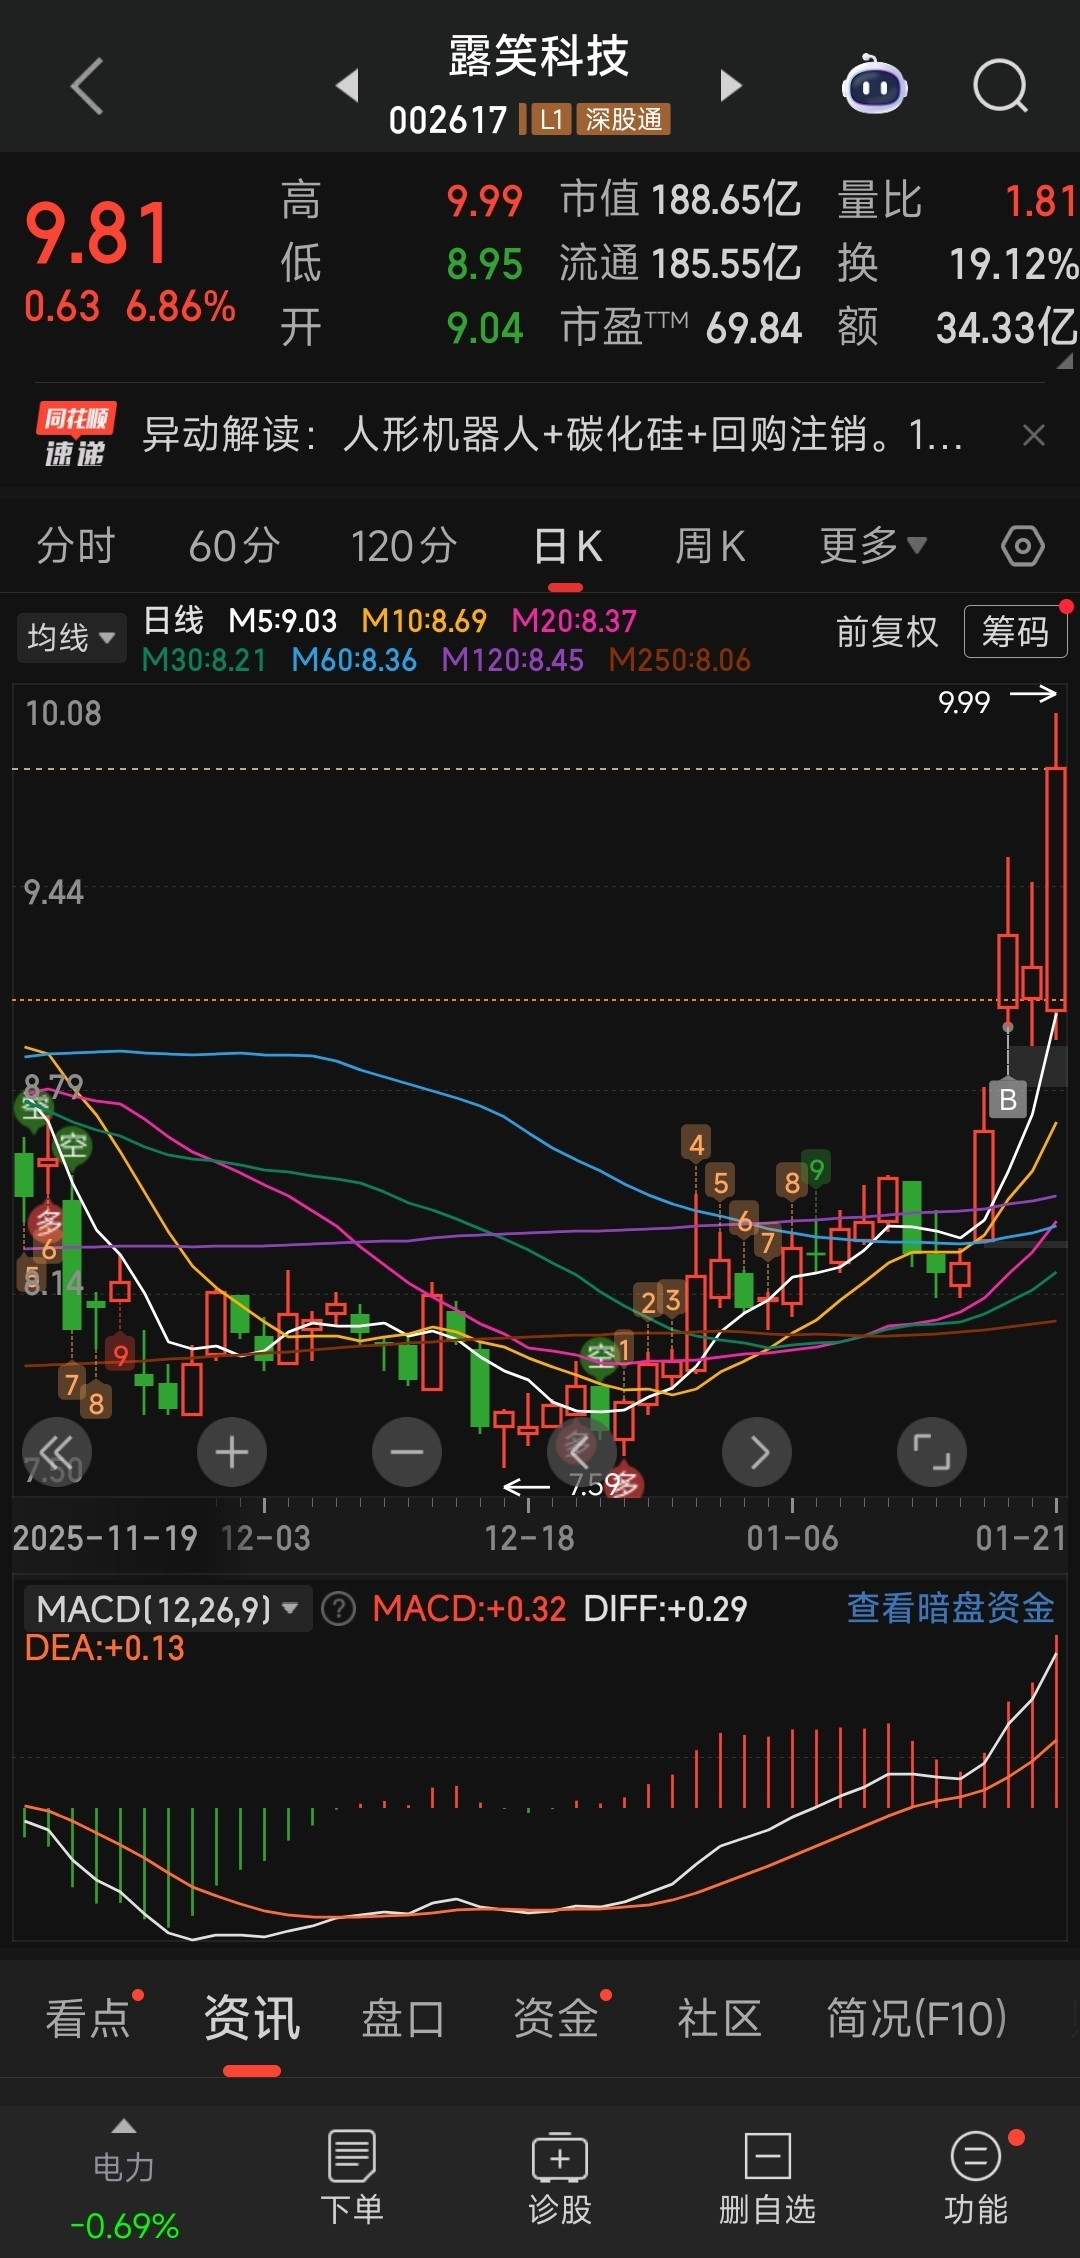This screenshot has width=1080, height=2258.
Task: Zoom out chart with minus button
Action: coord(407,1452)
